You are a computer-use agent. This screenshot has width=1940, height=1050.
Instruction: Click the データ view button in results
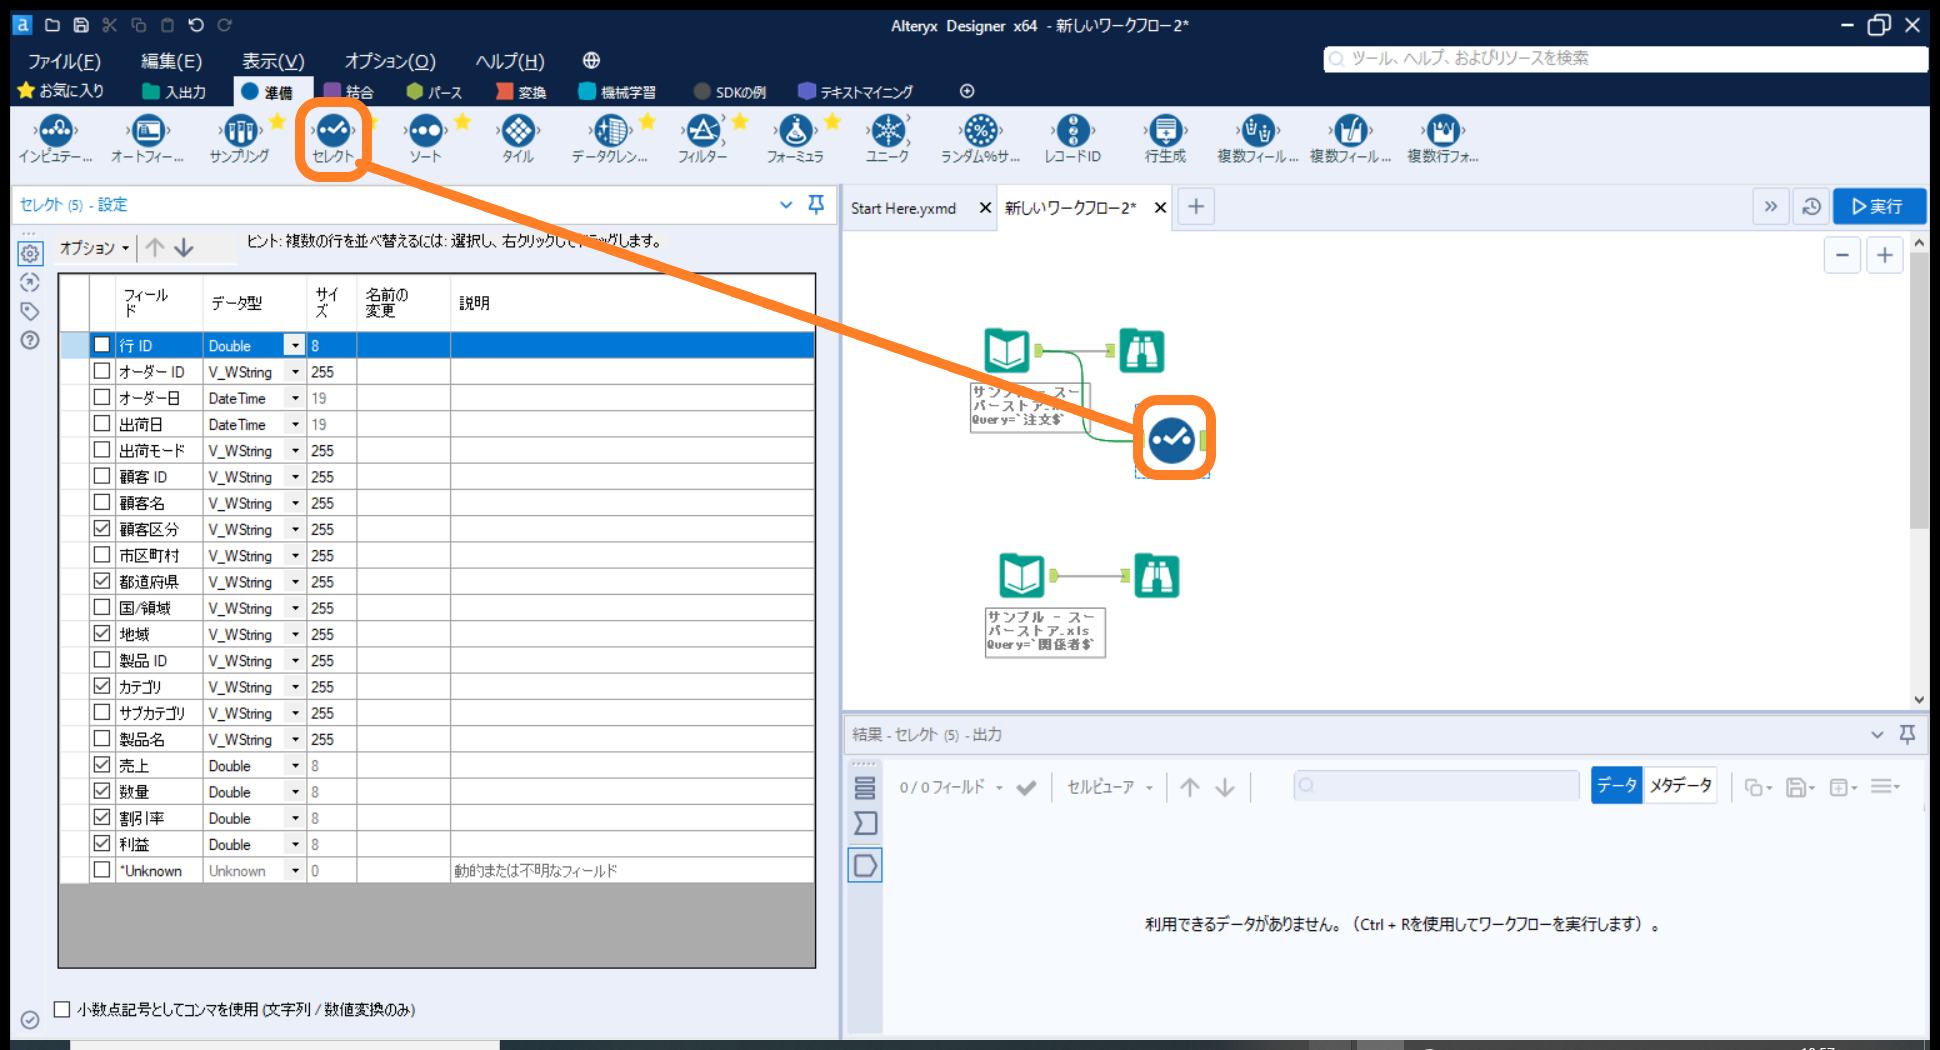click(x=1616, y=786)
